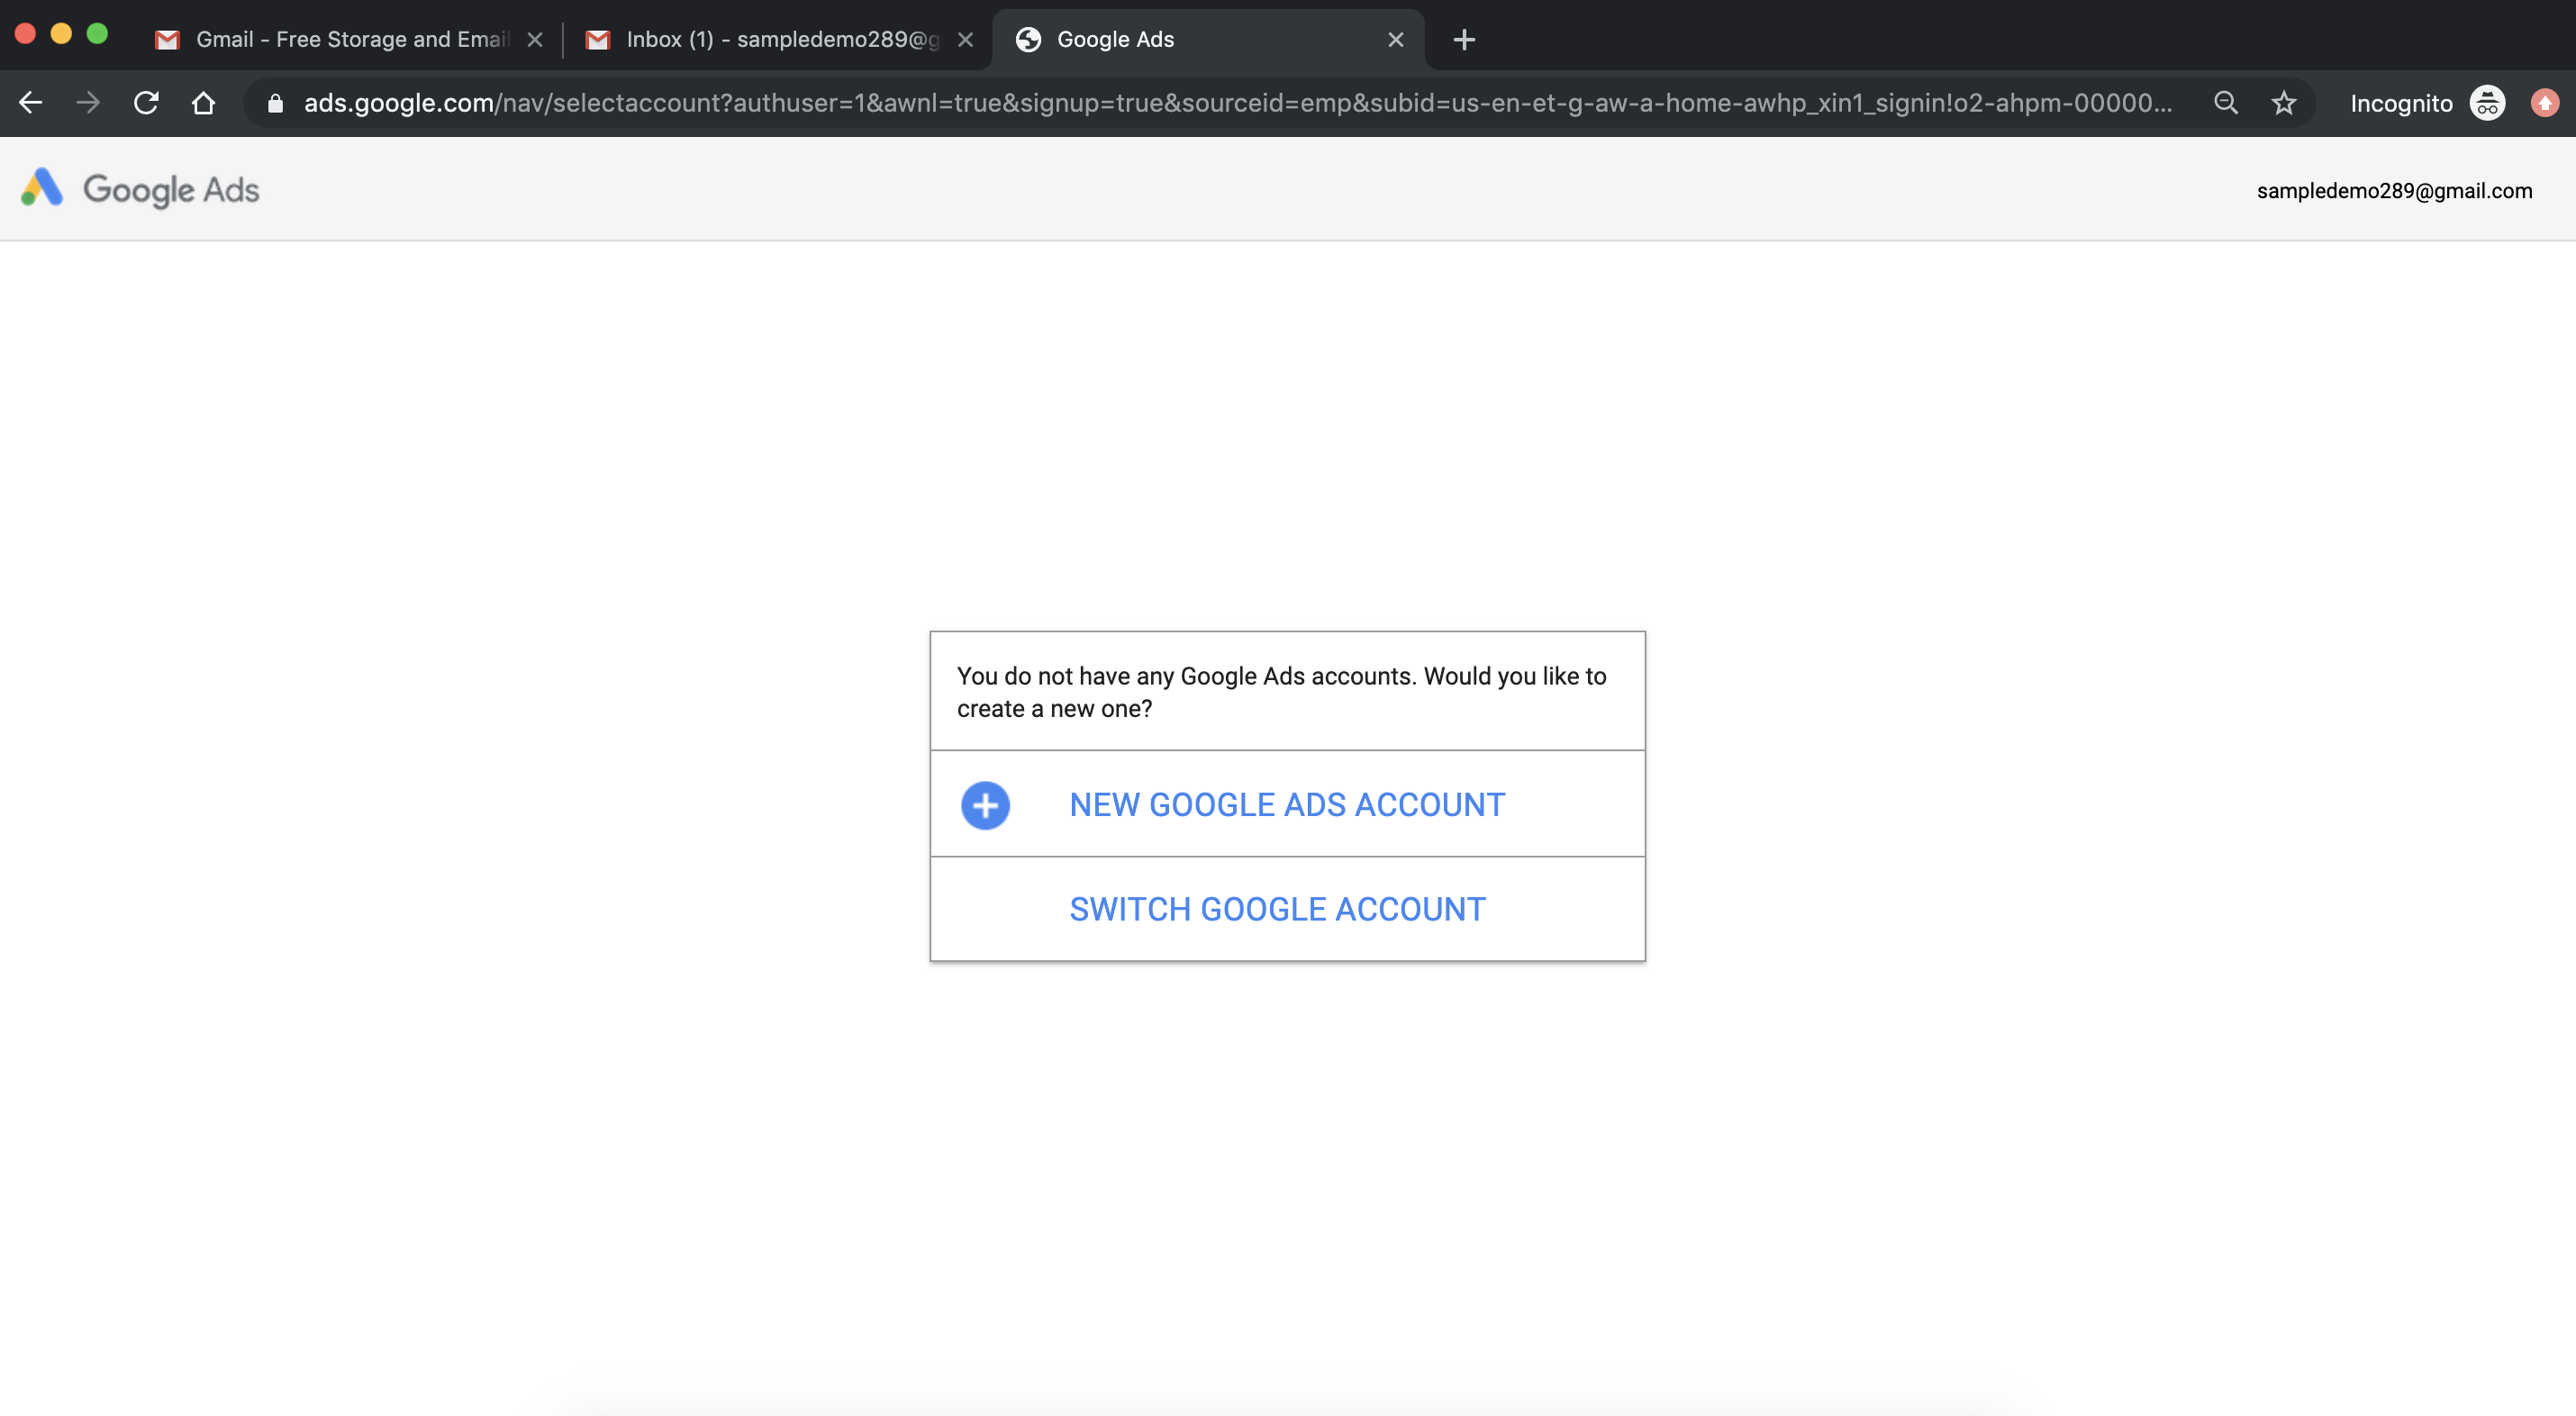
Task: Close the Gmail Free Storage tab
Action: 535,39
